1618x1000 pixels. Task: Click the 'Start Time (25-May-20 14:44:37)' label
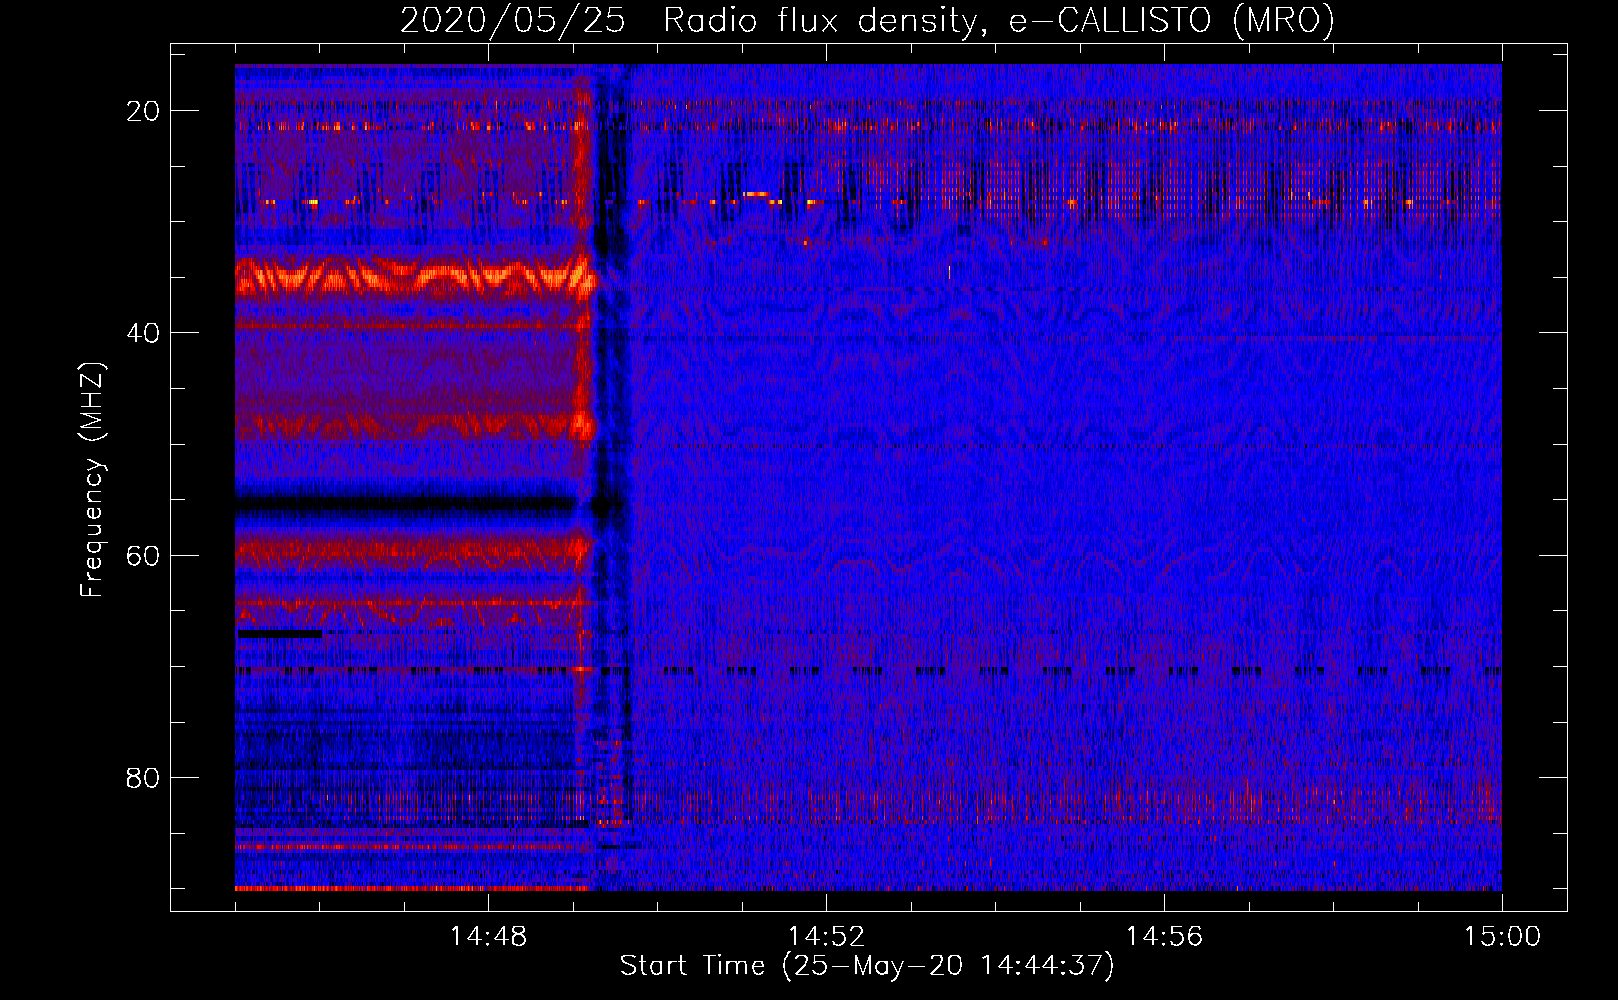click(867, 966)
